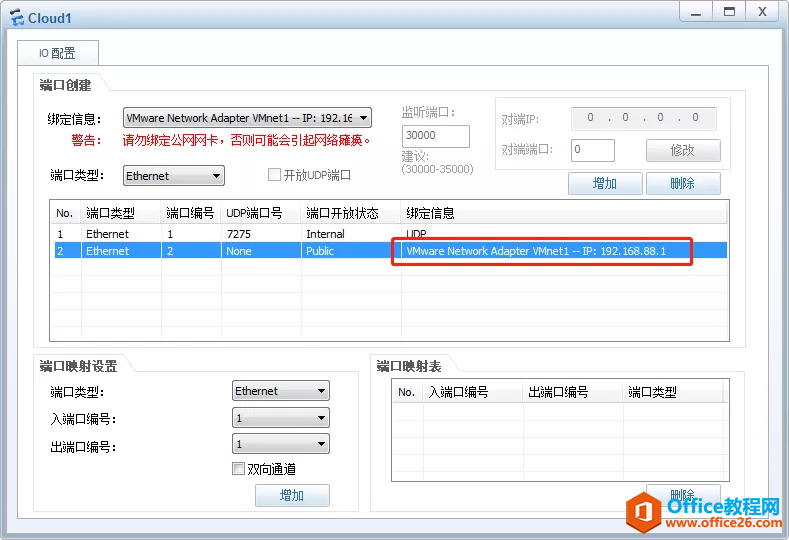Minimize the Cloud1 window
Screen dimensions: 789x540
696,12
